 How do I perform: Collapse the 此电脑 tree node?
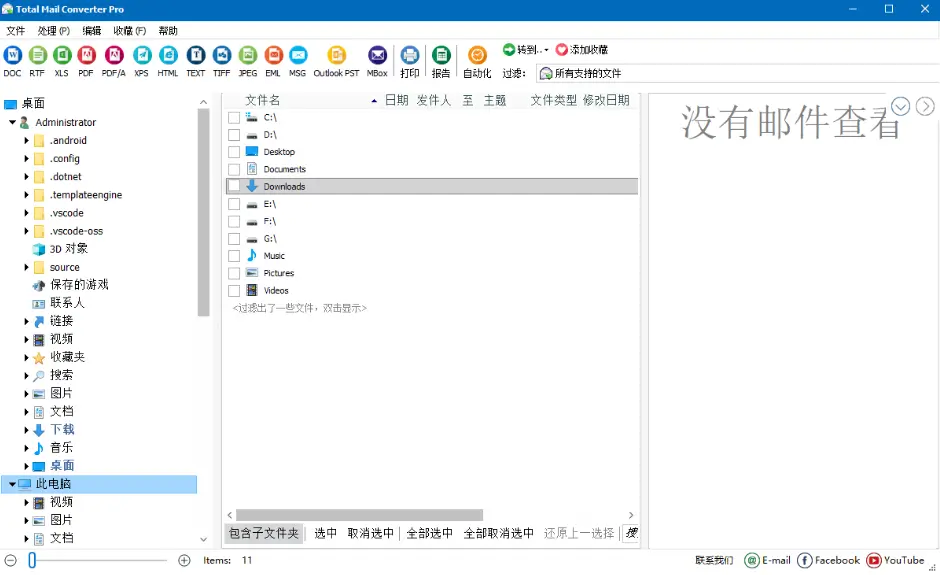tap(12, 484)
